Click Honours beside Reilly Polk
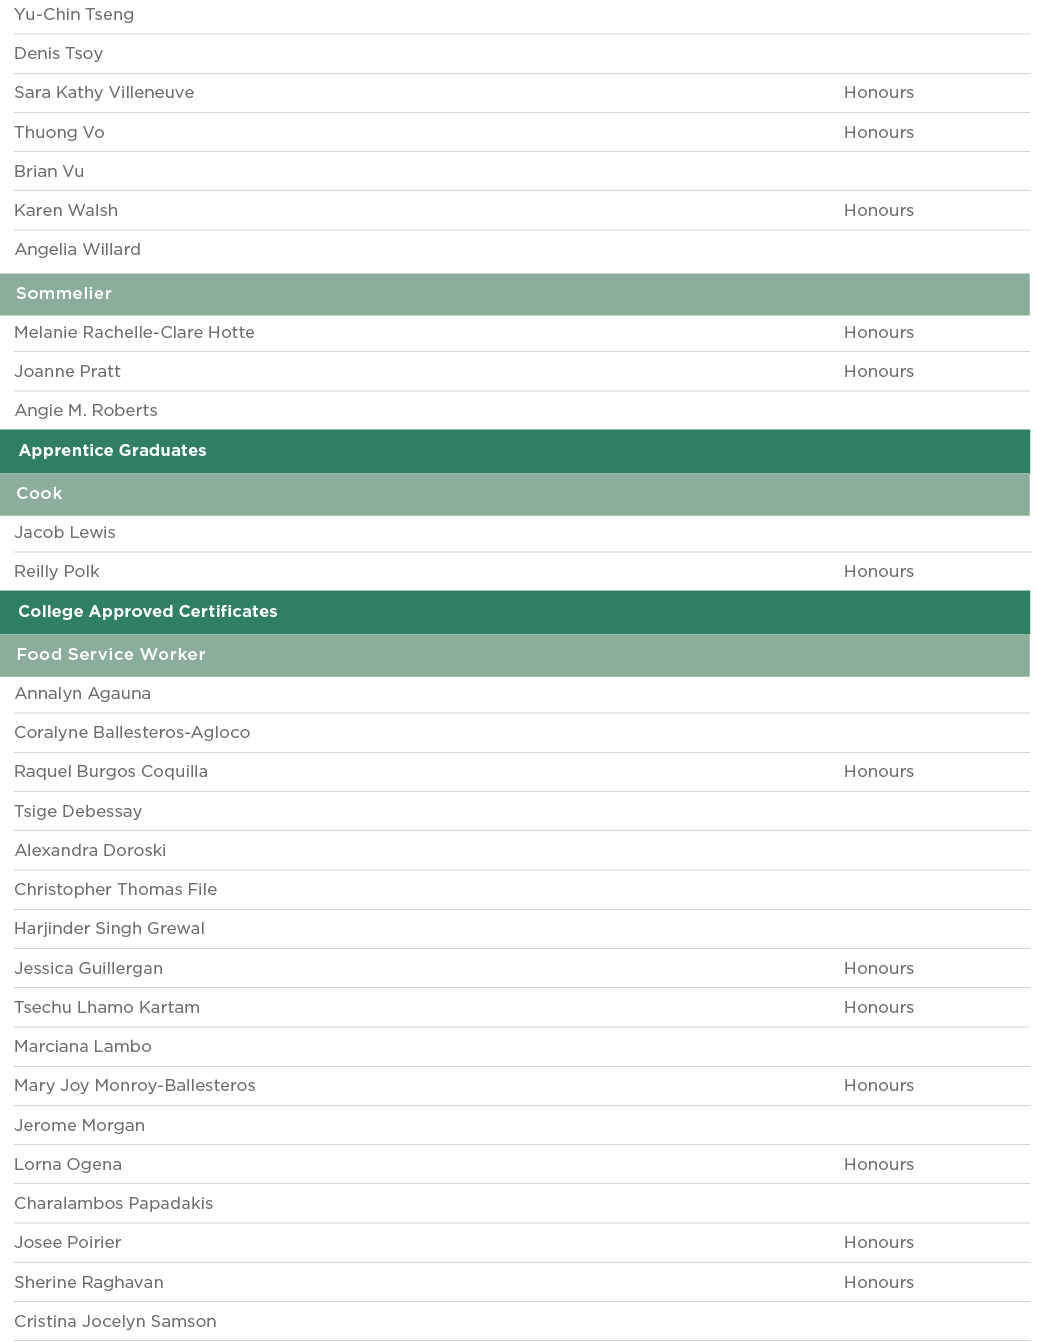 tap(878, 572)
